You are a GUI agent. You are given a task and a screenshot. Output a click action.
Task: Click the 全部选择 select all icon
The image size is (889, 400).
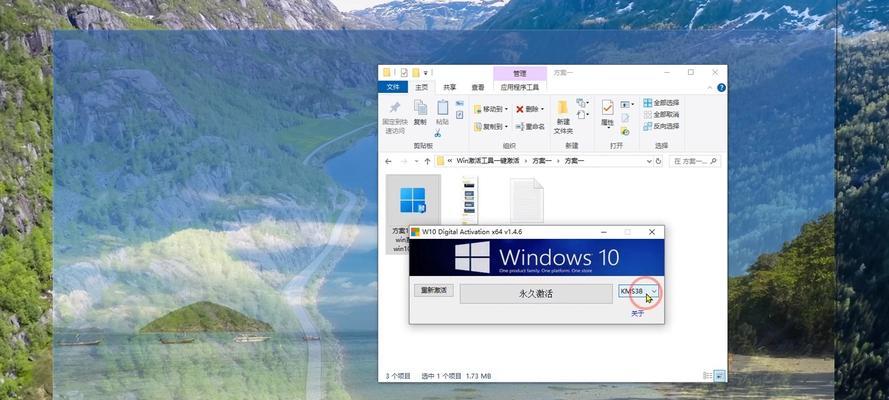[x=647, y=103]
